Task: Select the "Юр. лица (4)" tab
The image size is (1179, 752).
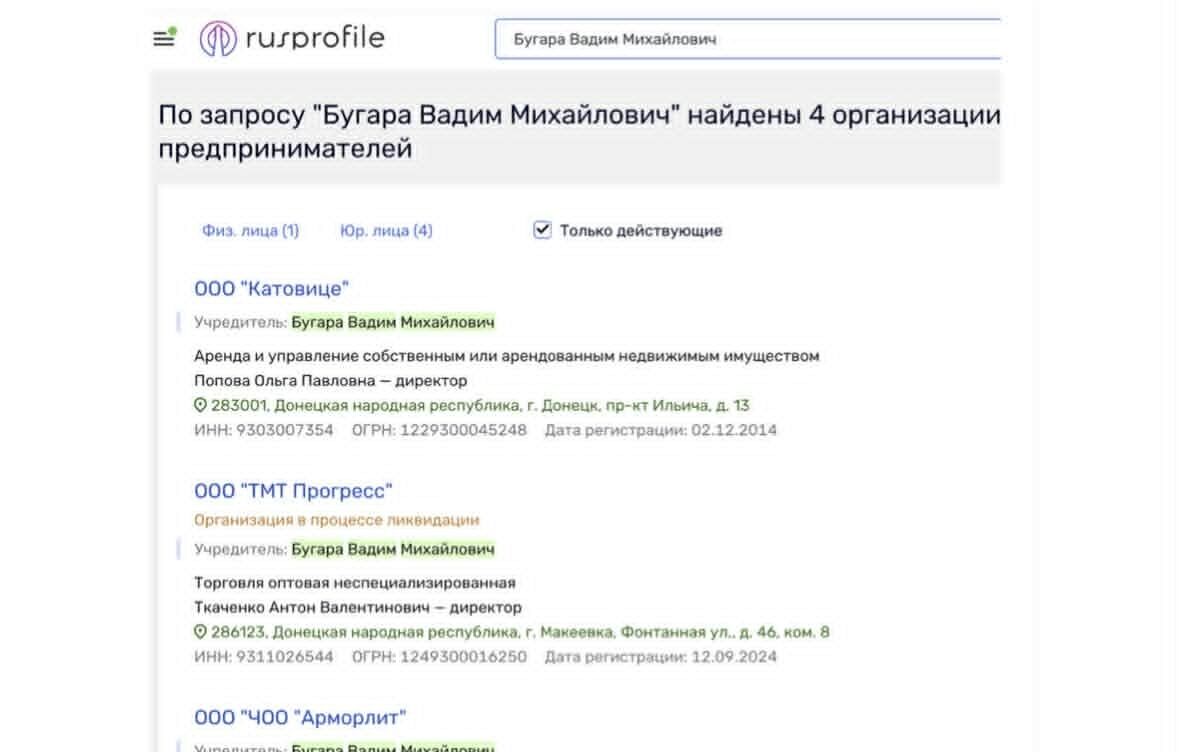Action: pos(388,230)
